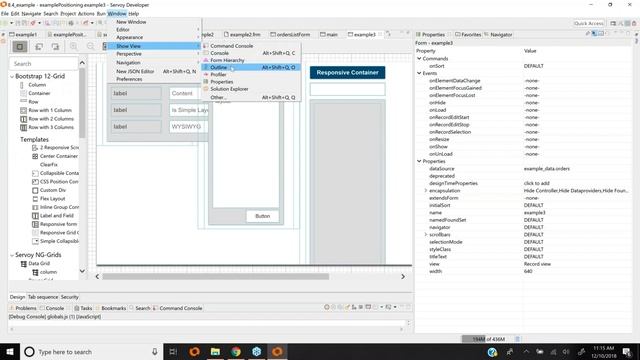Click the palette Search field

(43, 64)
